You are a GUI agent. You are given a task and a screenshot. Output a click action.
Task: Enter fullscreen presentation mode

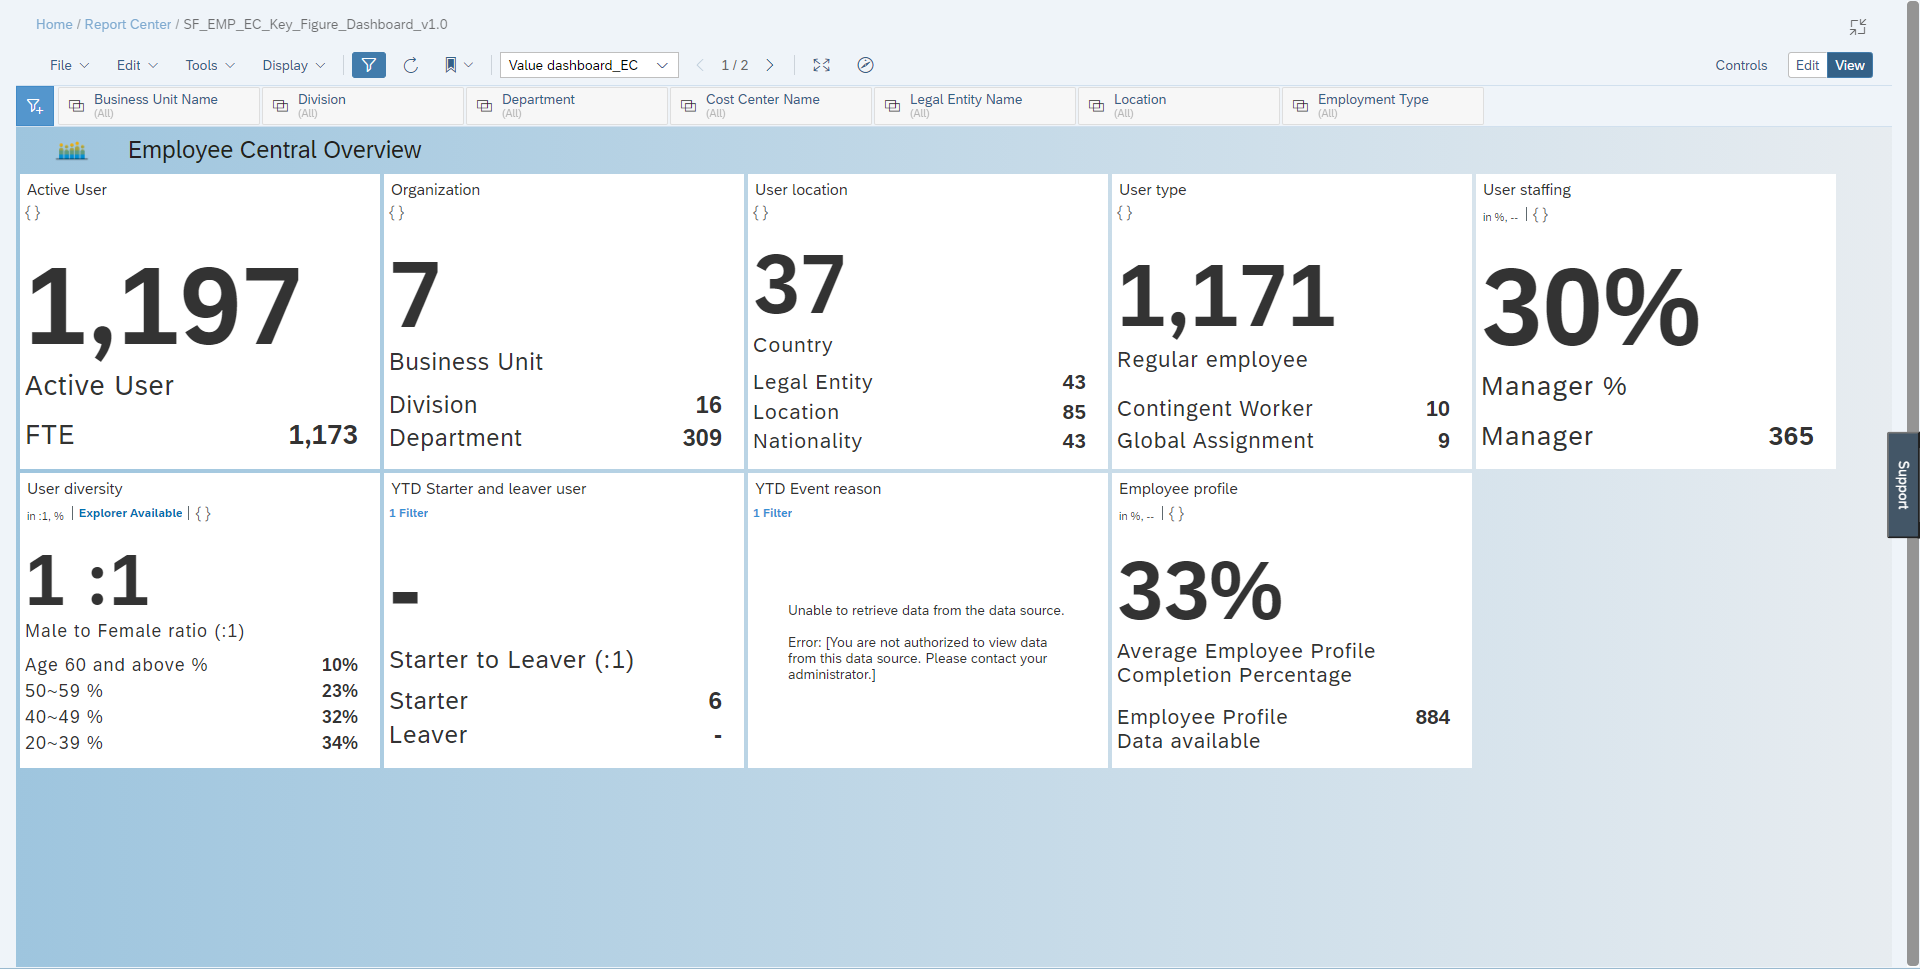[x=821, y=65]
